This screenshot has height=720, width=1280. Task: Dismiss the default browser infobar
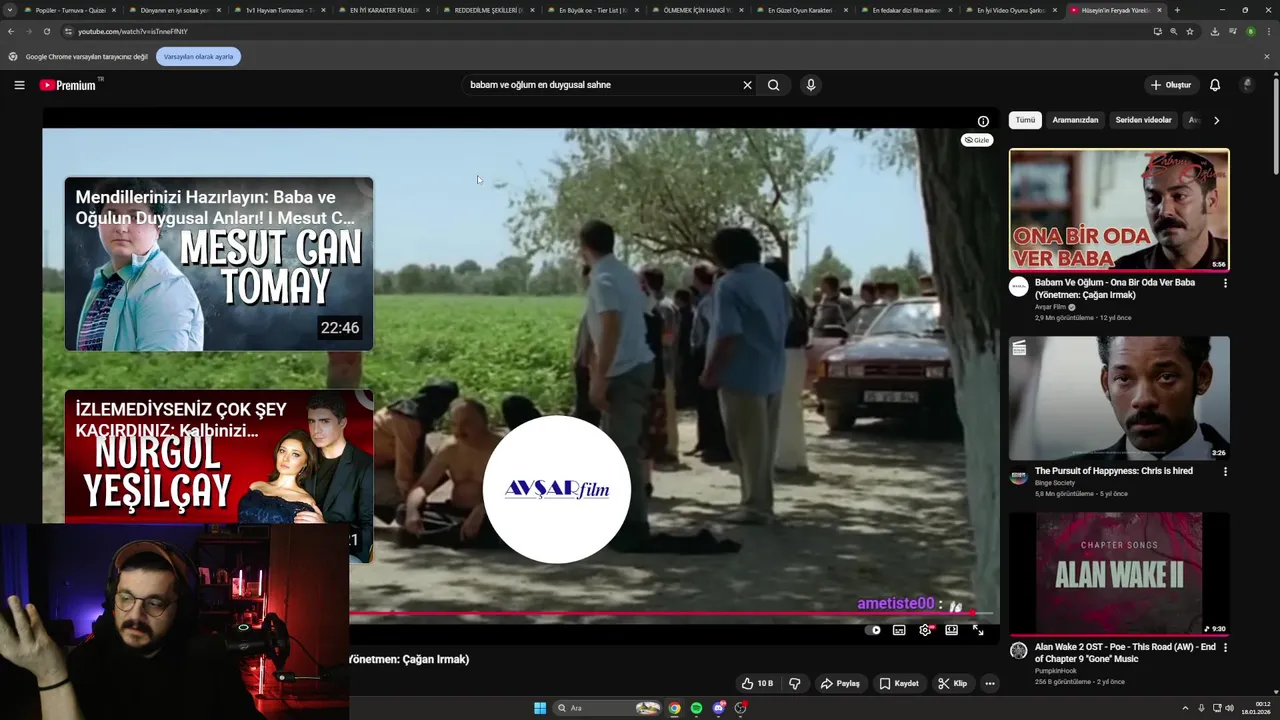point(1267,57)
